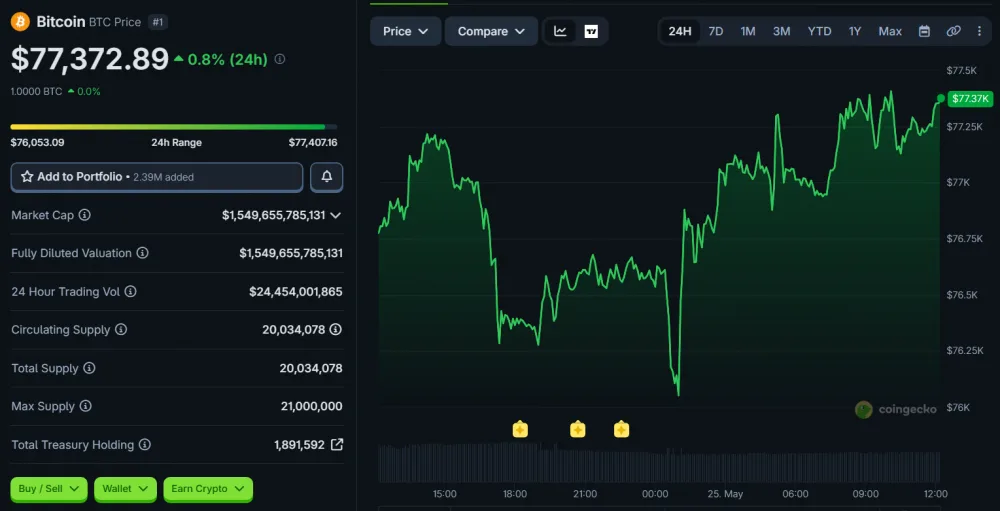Select the Max time range tab
This screenshot has height=511, width=1000.
pyautogui.click(x=890, y=31)
